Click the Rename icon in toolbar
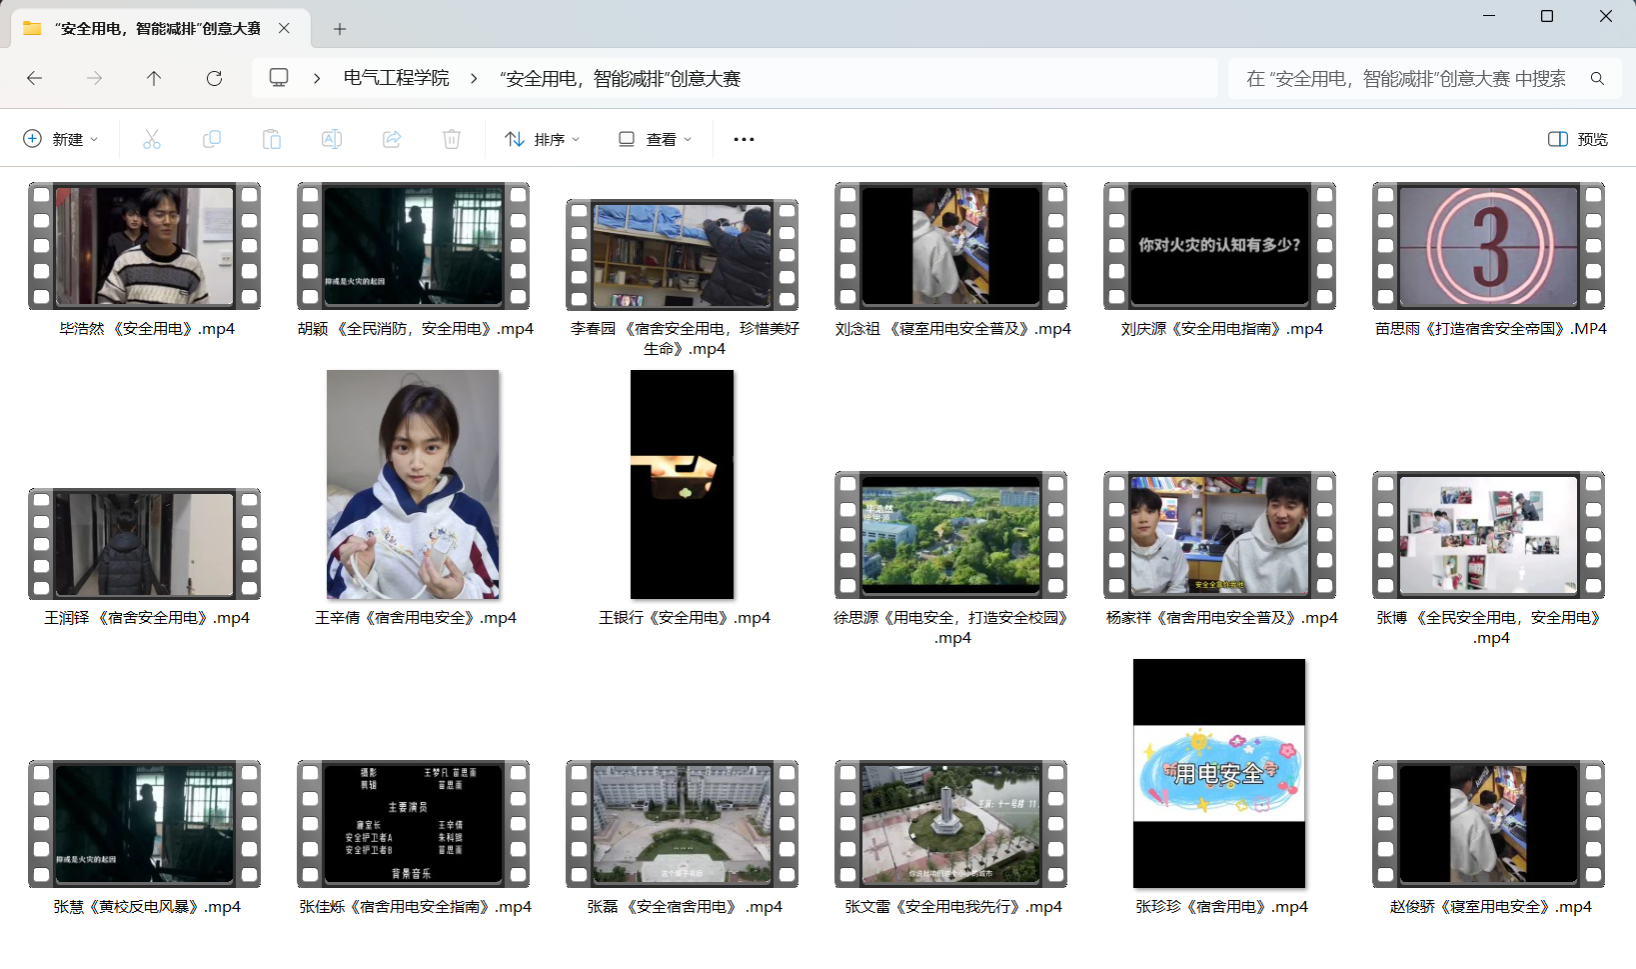Screen dimensions: 1636x969 [x=332, y=139]
